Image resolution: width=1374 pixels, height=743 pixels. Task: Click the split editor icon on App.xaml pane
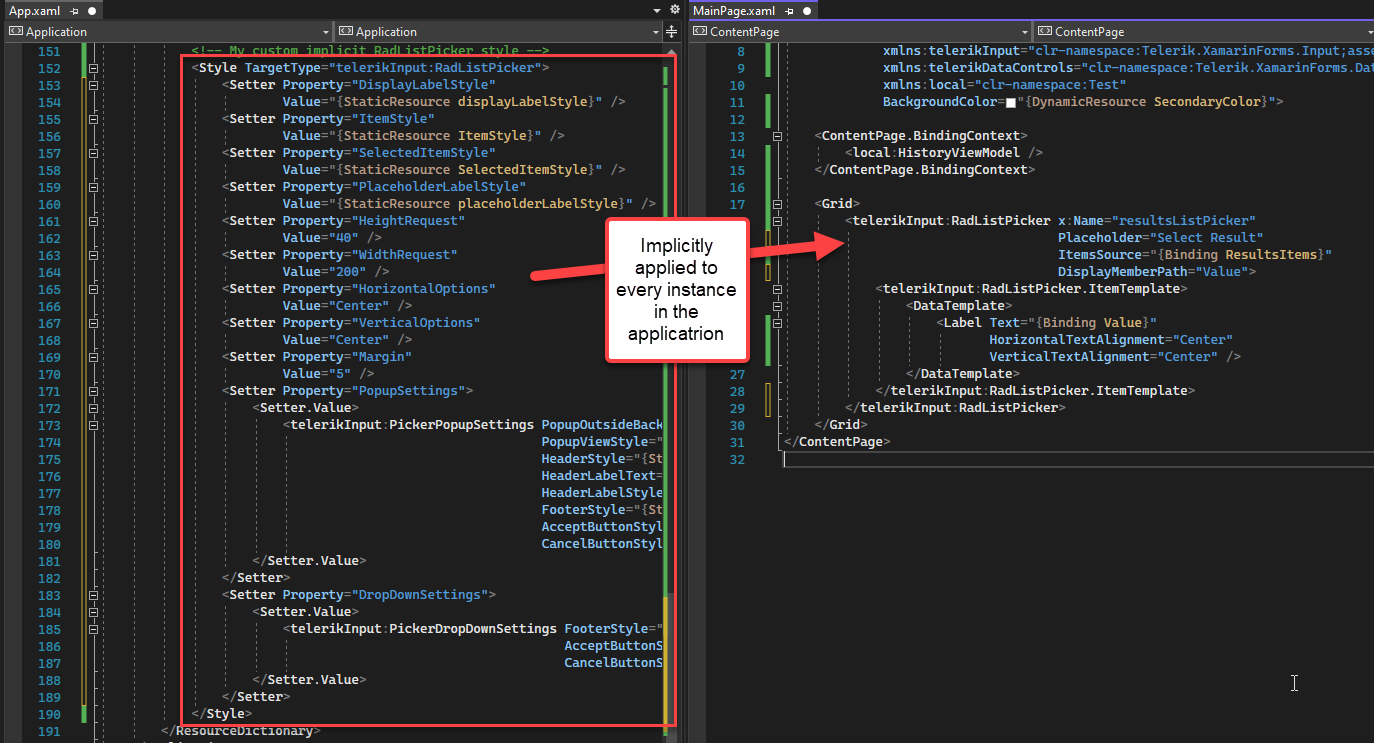672,31
